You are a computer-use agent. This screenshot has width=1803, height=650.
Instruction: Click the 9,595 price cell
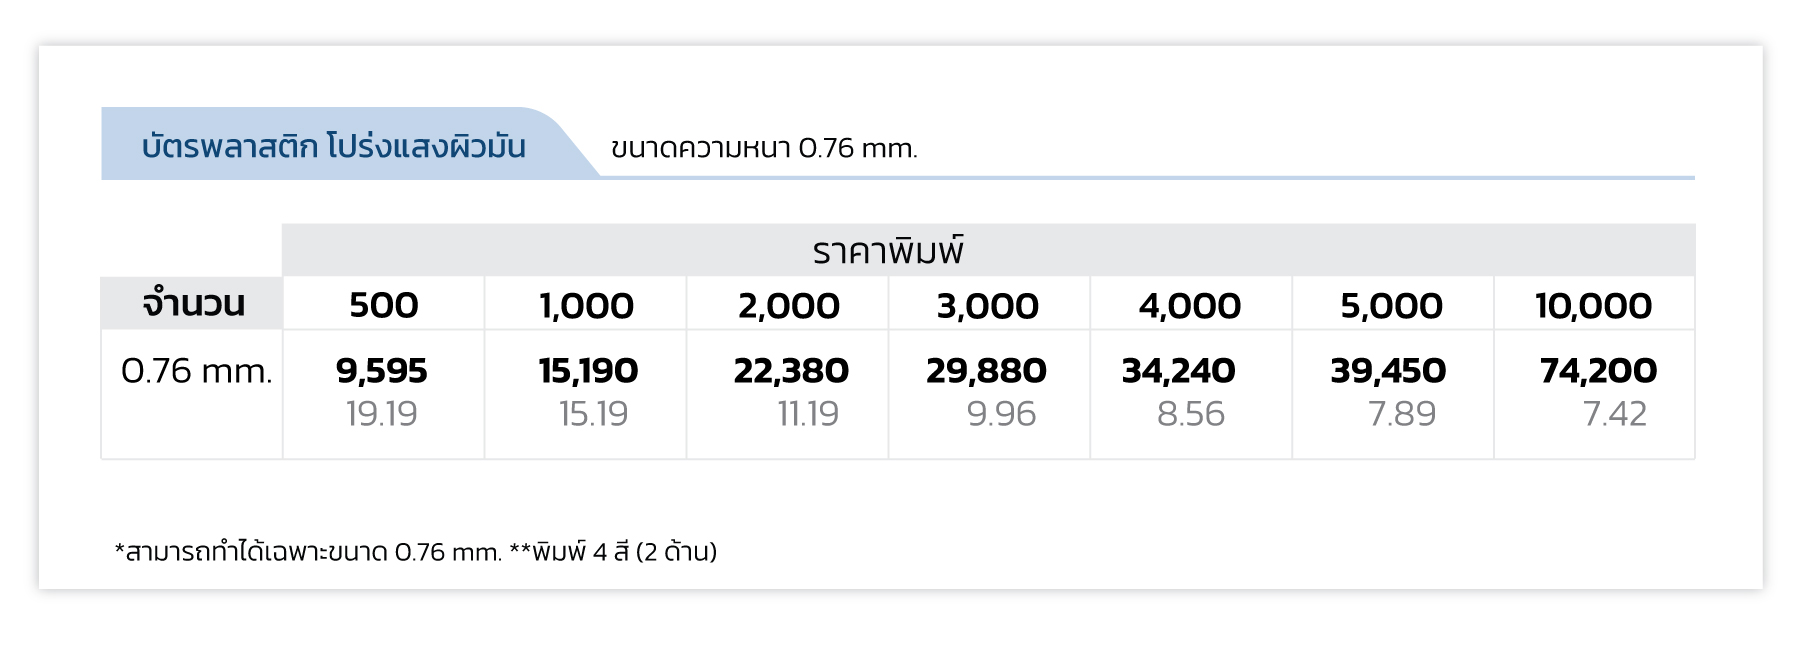click(x=384, y=394)
